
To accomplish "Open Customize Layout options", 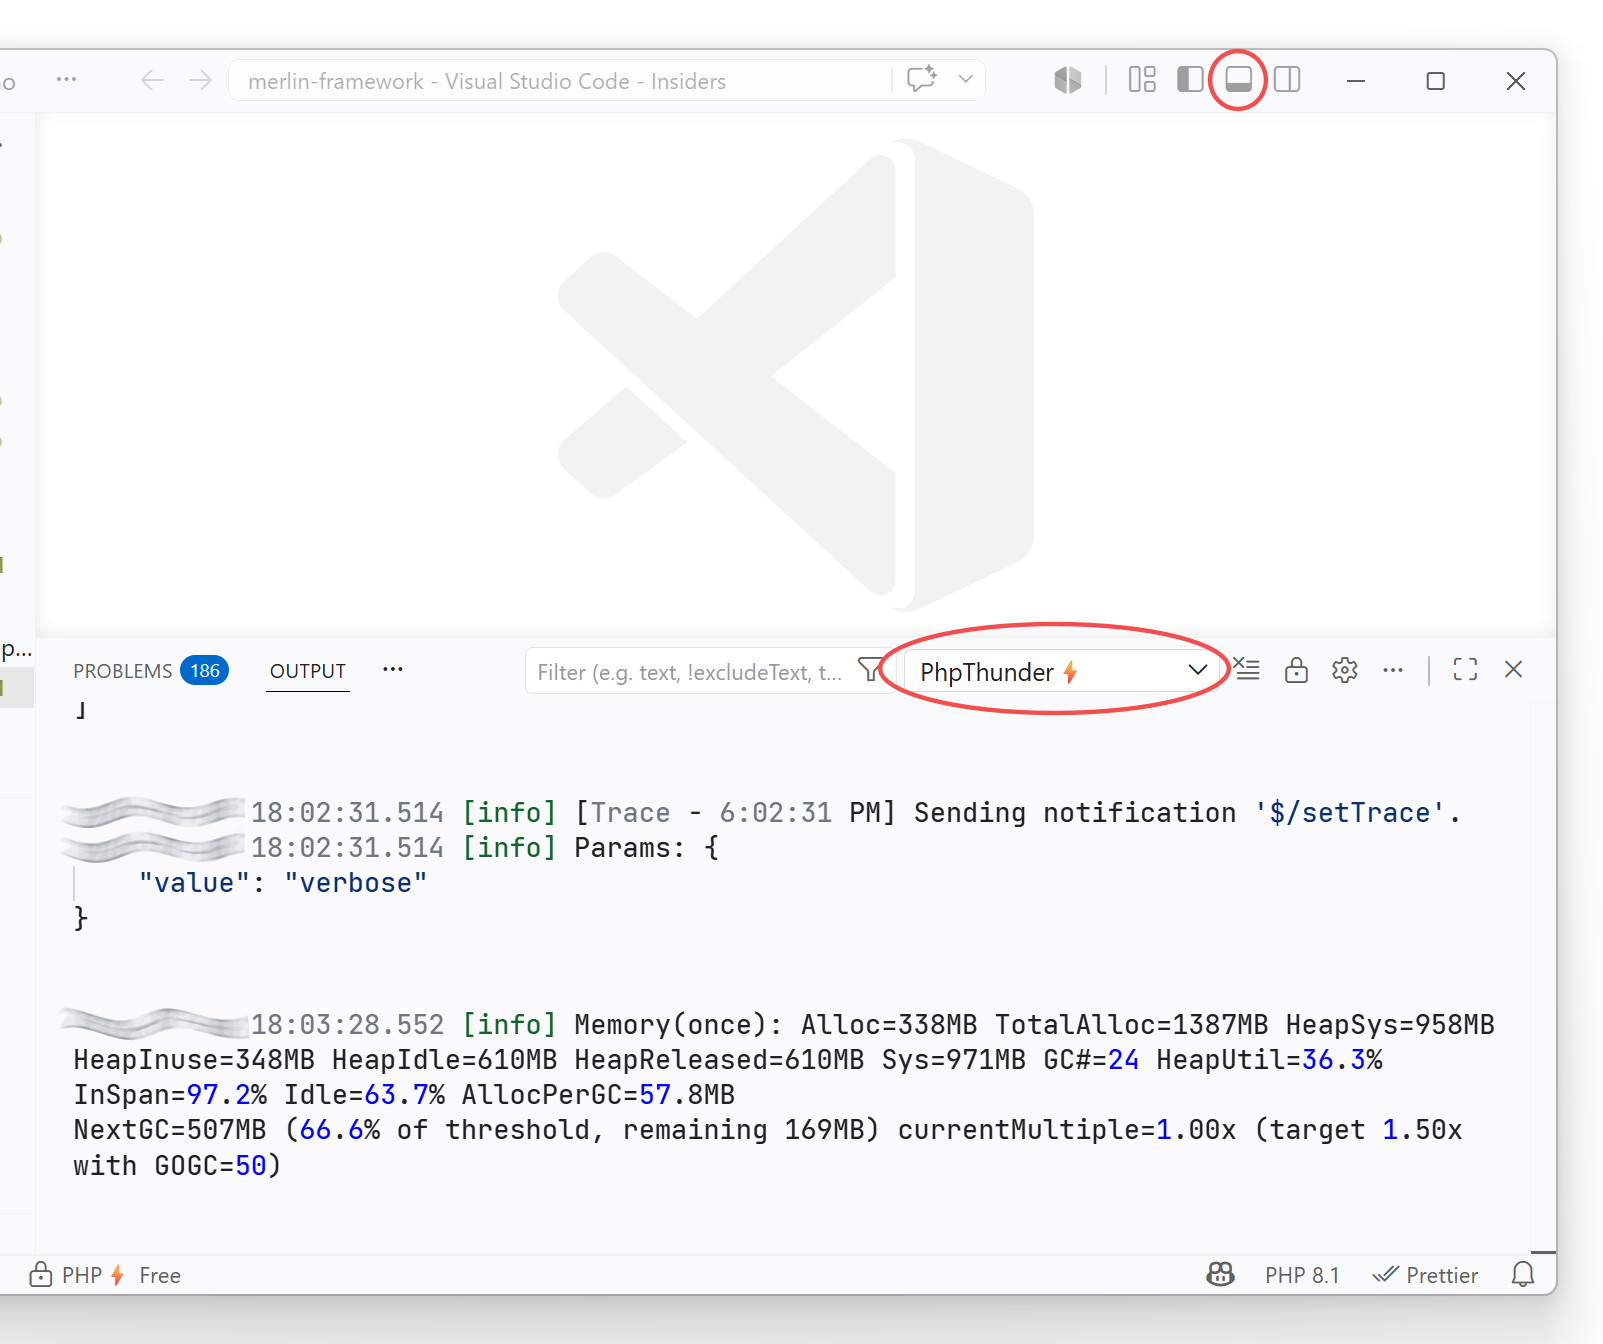I will click(x=1142, y=79).
